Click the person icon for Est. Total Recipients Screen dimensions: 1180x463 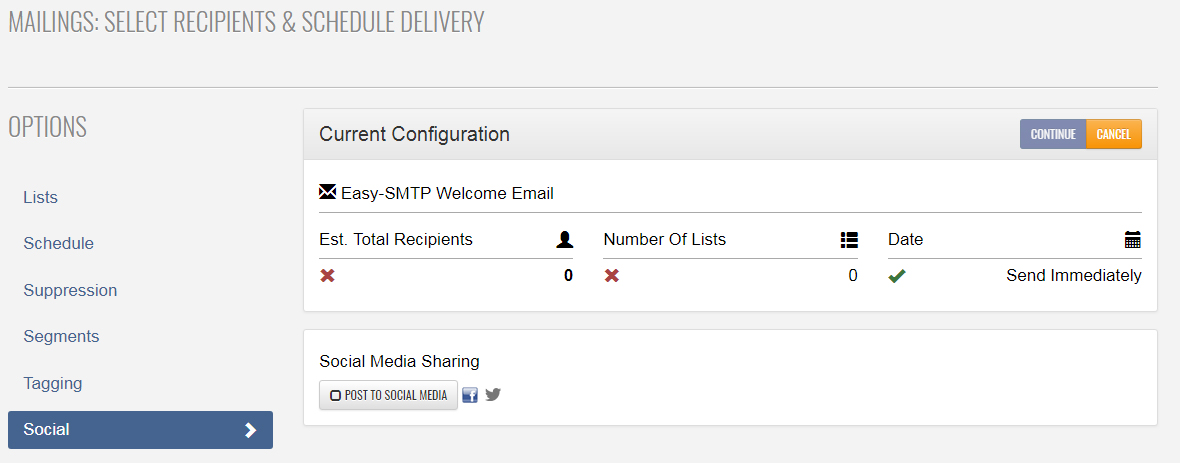(565, 240)
